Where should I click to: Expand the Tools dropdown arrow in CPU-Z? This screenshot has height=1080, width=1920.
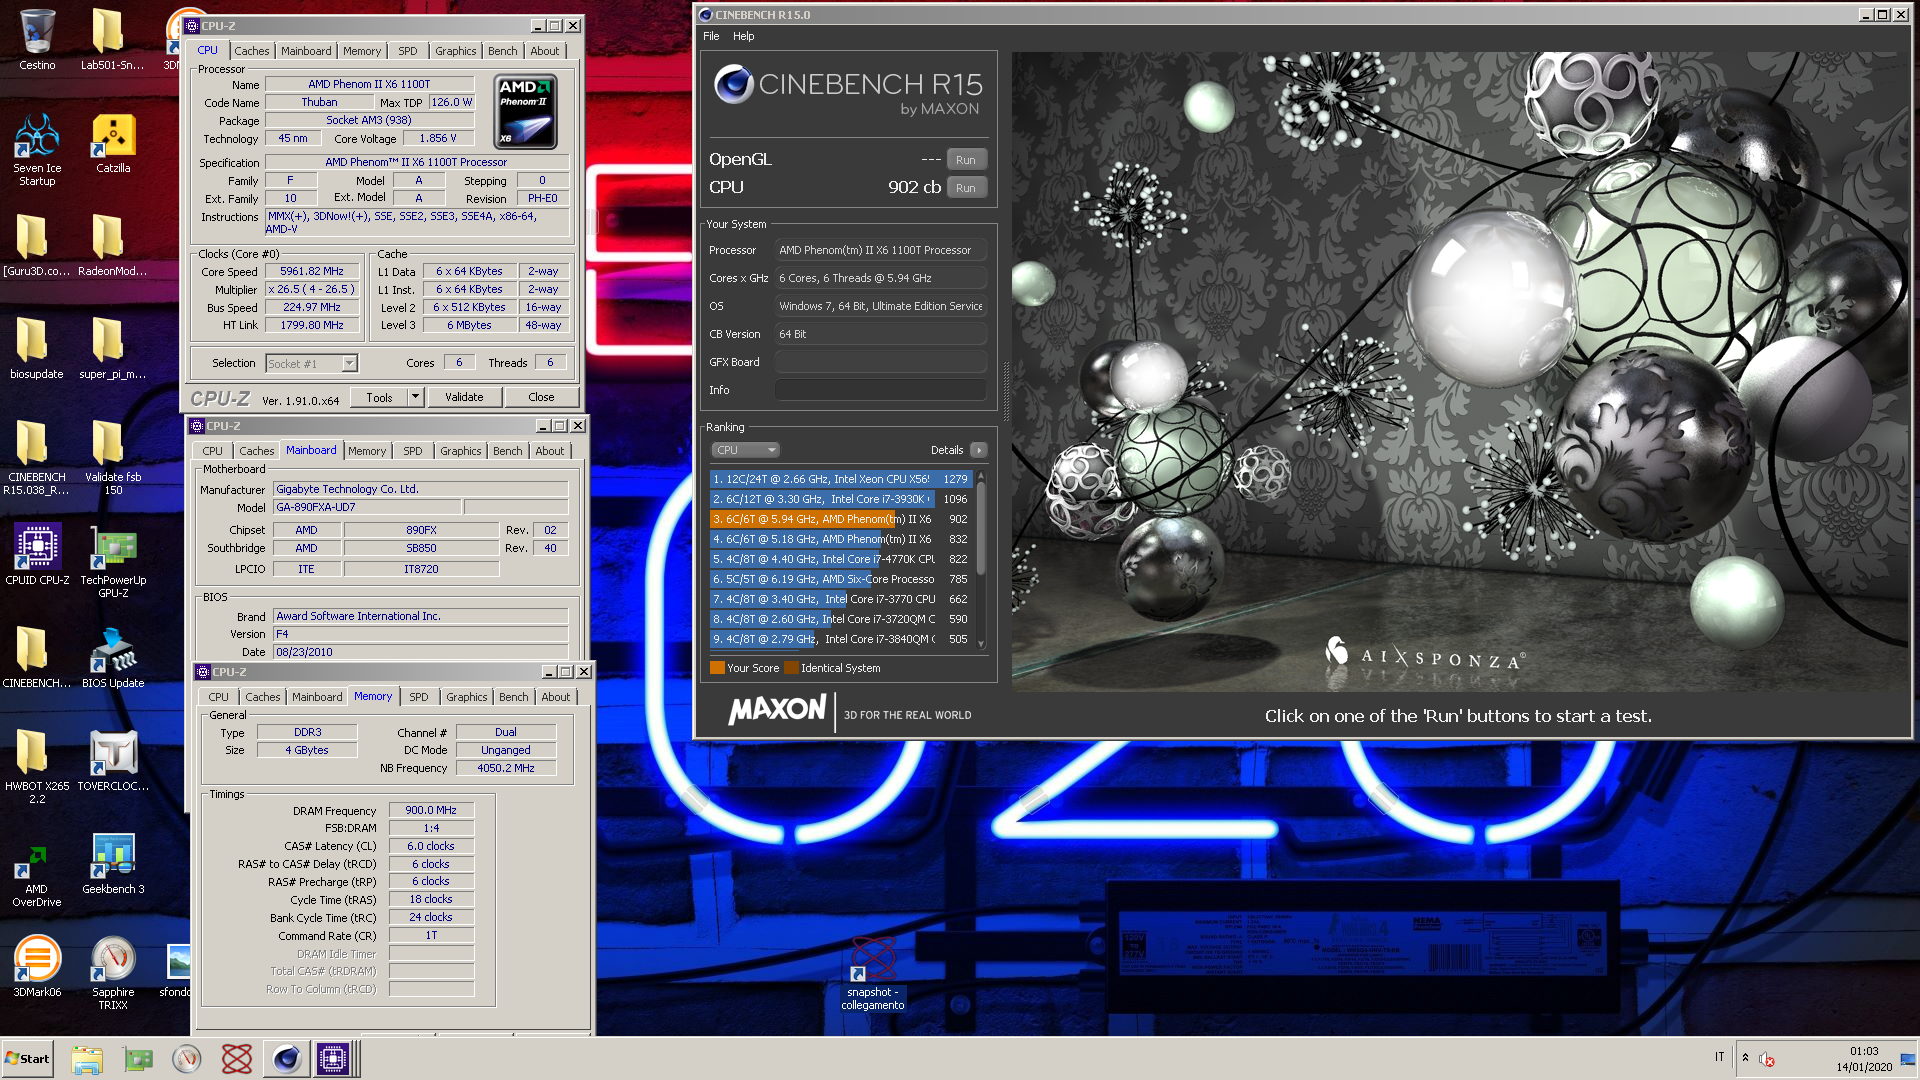click(x=415, y=397)
